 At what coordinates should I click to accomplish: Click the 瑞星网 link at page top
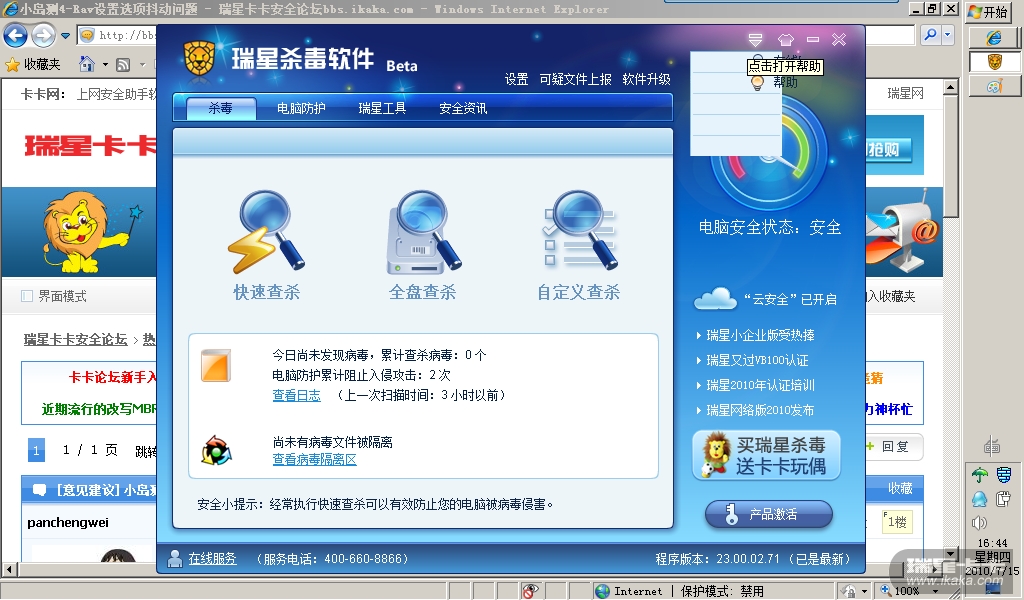[905, 93]
